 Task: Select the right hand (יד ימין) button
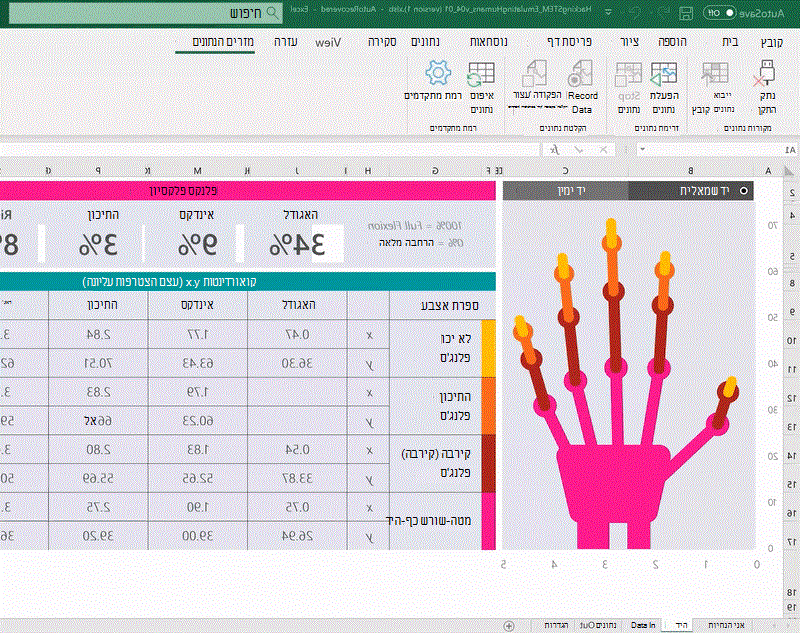(566, 191)
